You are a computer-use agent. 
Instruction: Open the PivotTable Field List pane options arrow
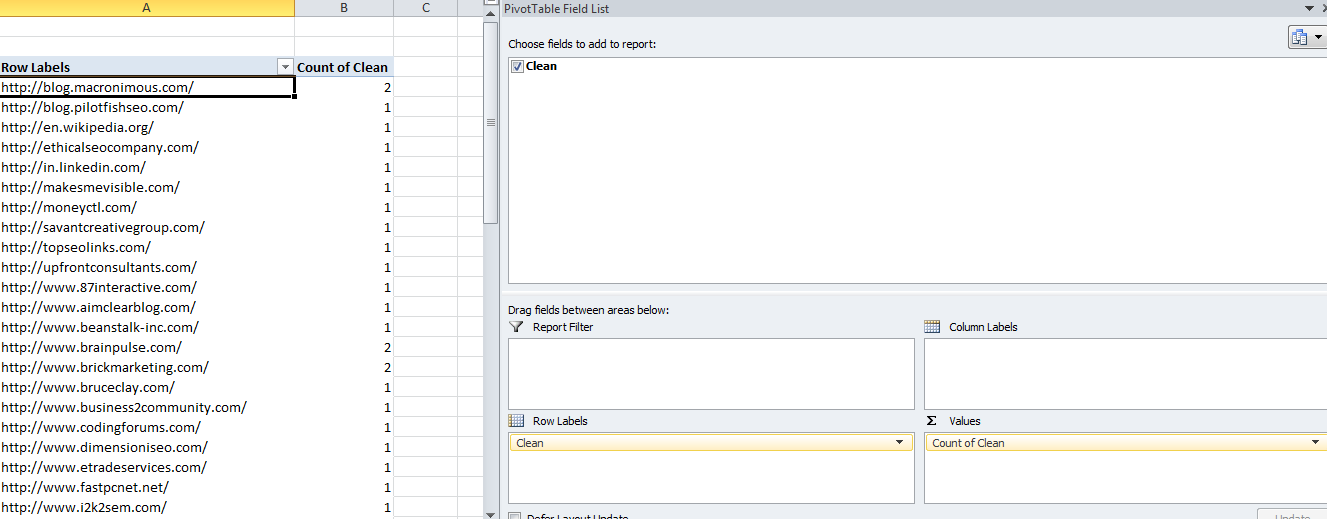[1309, 8]
